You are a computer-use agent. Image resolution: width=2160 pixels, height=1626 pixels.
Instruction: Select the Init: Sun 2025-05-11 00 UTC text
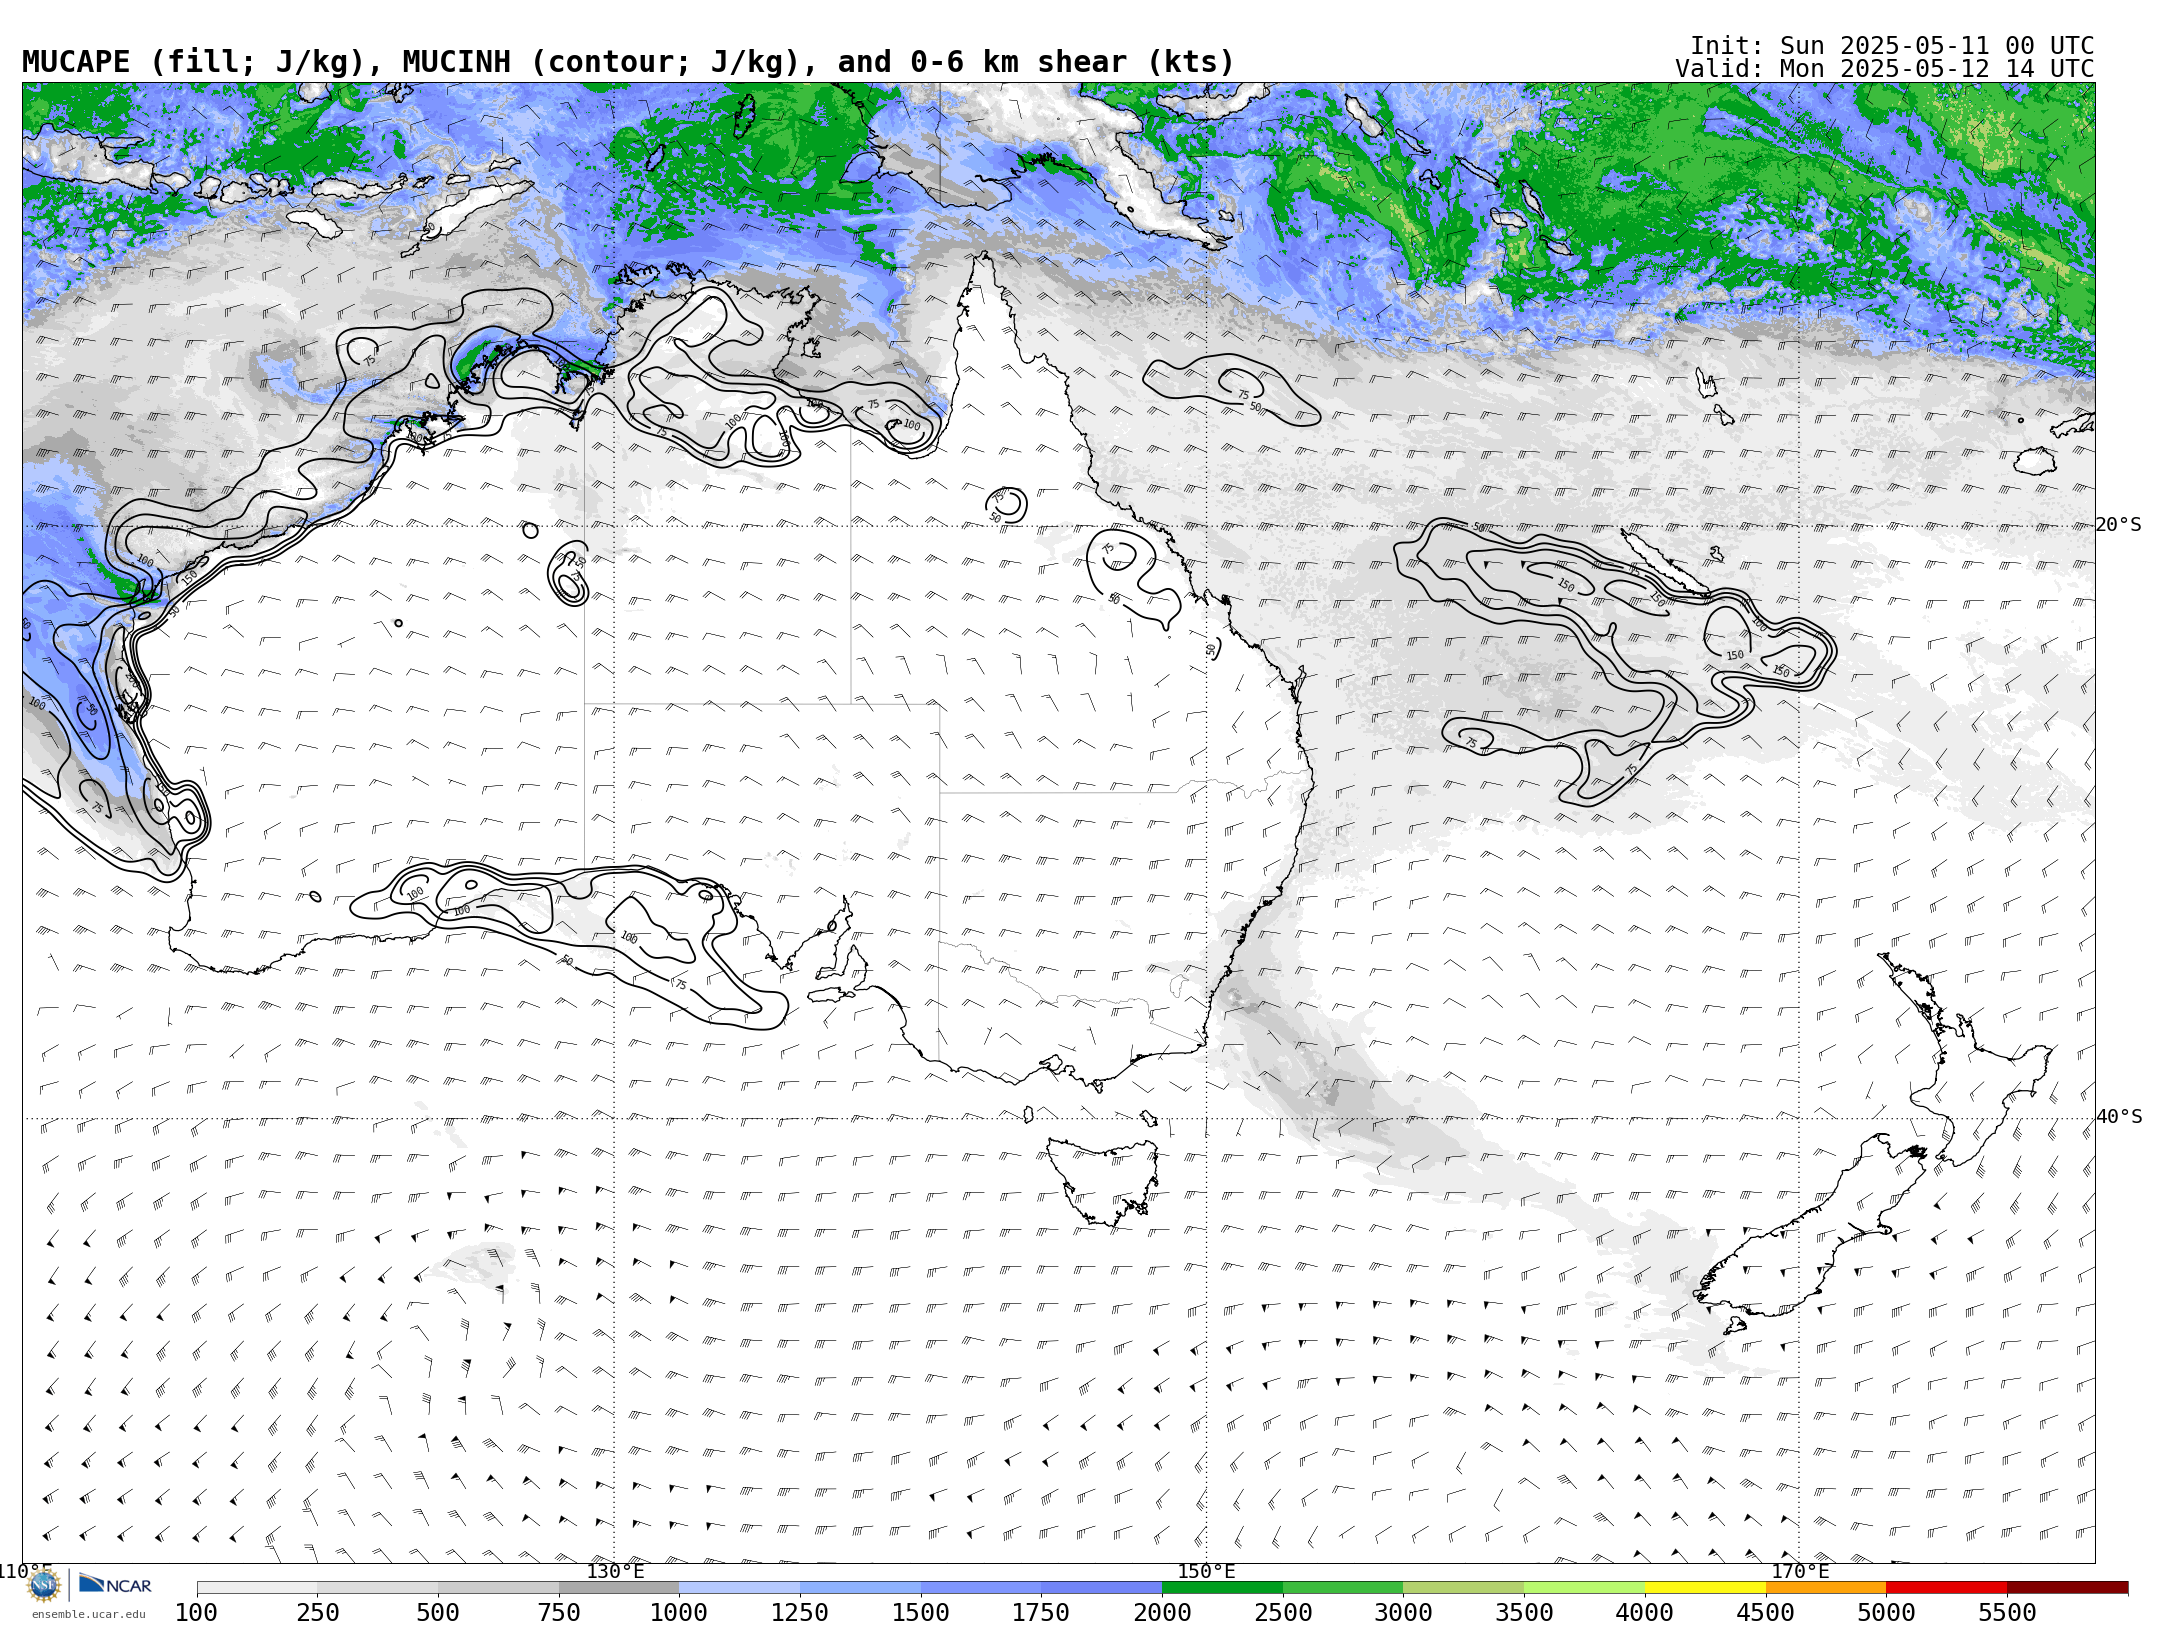coord(1892,46)
